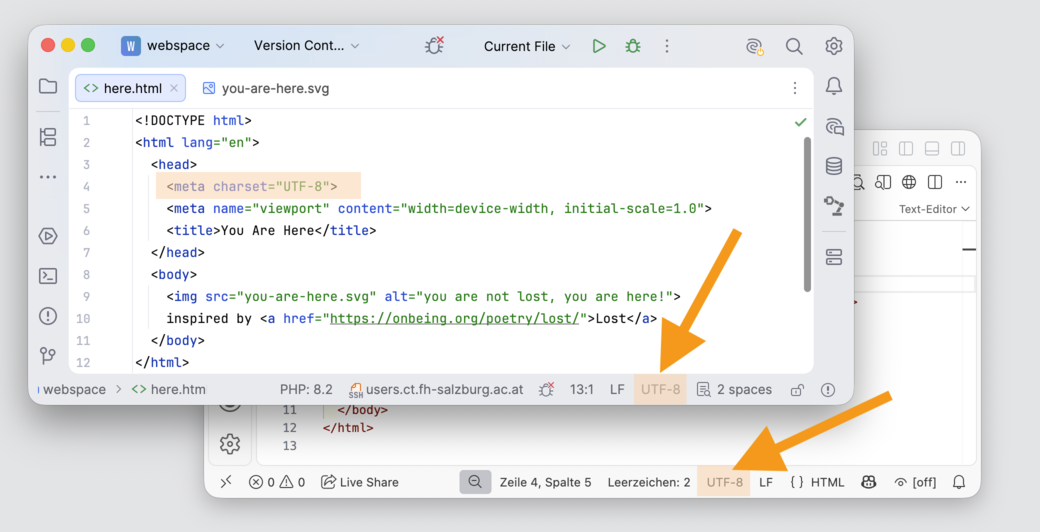This screenshot has width=1040, height=532.
Task: Toggle VS Code secondary side bar
Action: pyautogui.click(x=958, y=149)
